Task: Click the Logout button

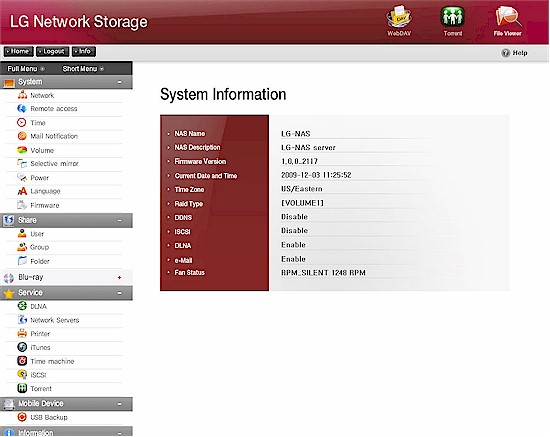Action: click(x=52, y=52)
